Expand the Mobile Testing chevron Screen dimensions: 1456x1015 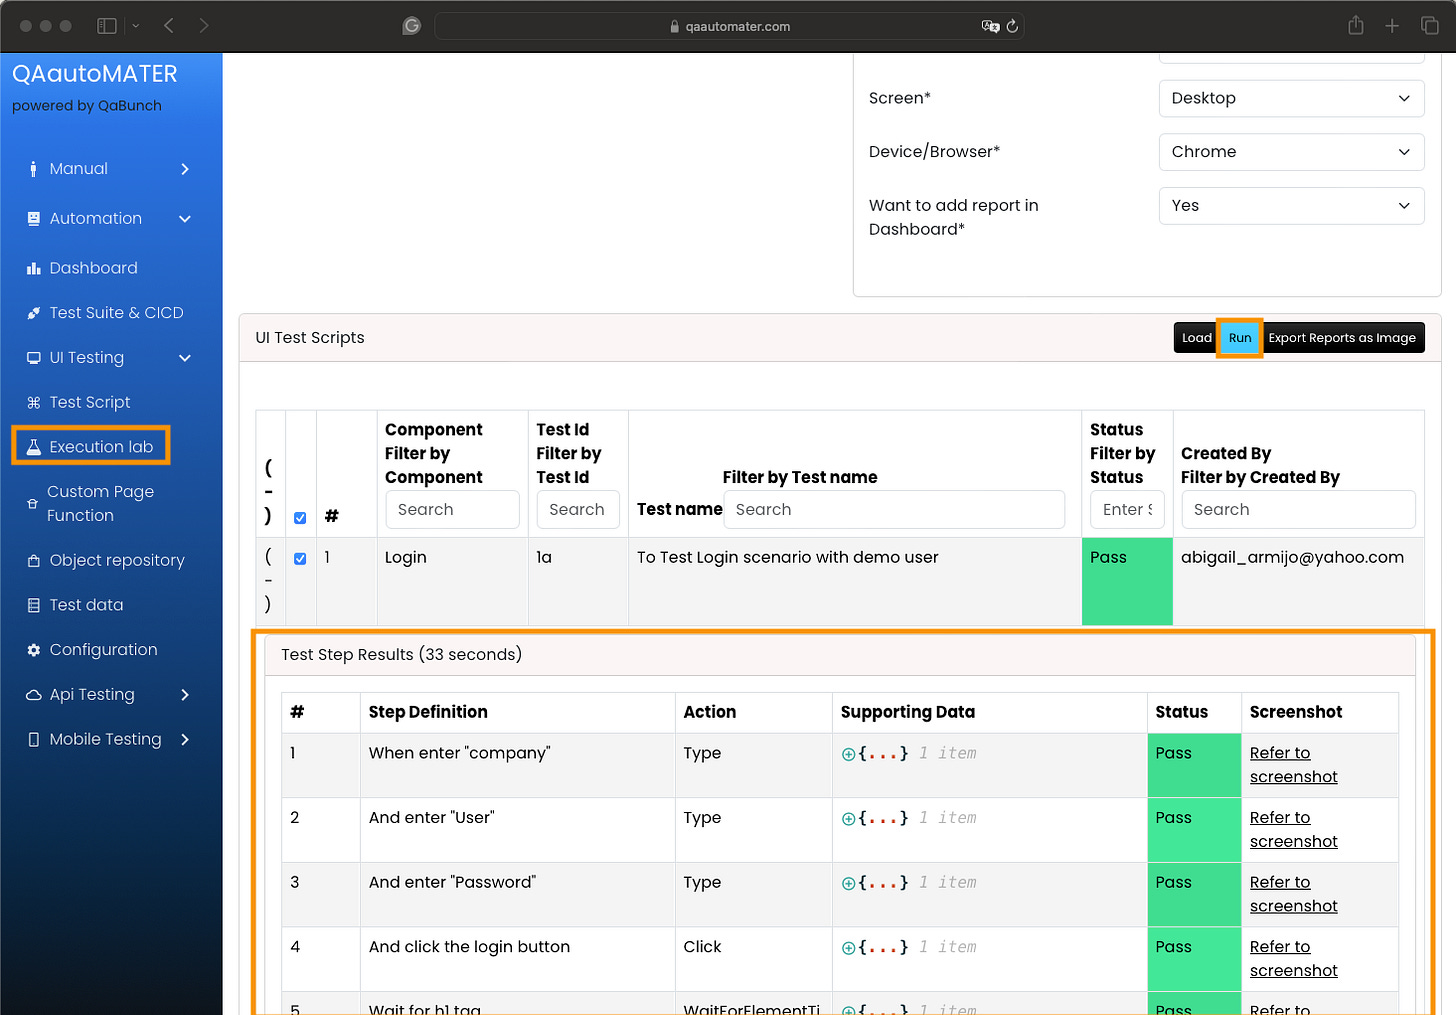[185, 740]
